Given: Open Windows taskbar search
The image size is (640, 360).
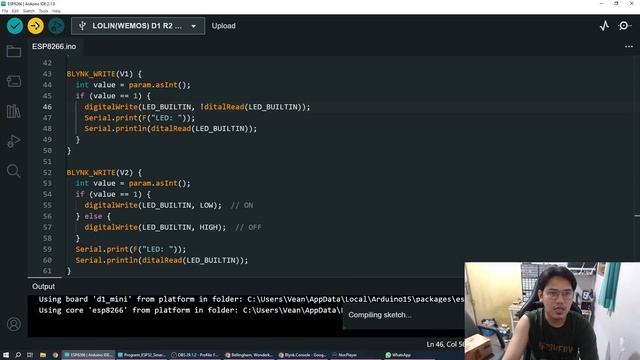Looking at the screenshot, I should pos(18,355).
